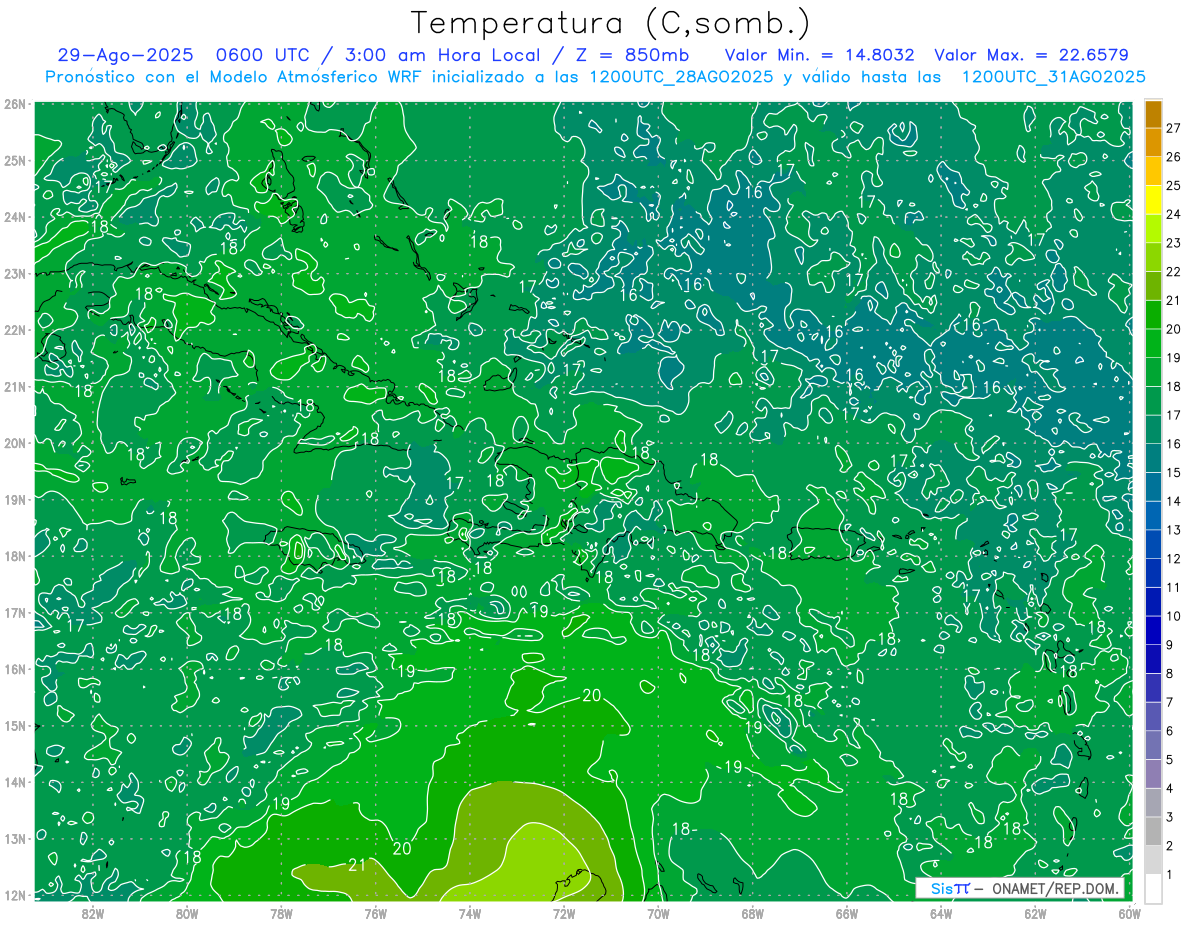Click the "25" color scale label
Image resolution: width=1200 pixels, height=927 pixels.
(x=1174, y=185)
